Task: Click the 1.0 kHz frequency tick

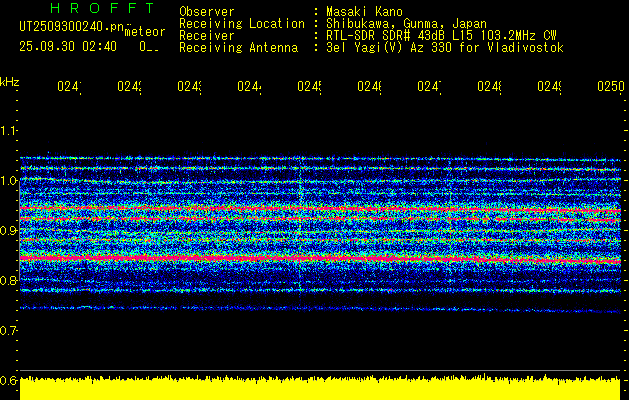Action: pyautogui.click(x=10, y=181)
